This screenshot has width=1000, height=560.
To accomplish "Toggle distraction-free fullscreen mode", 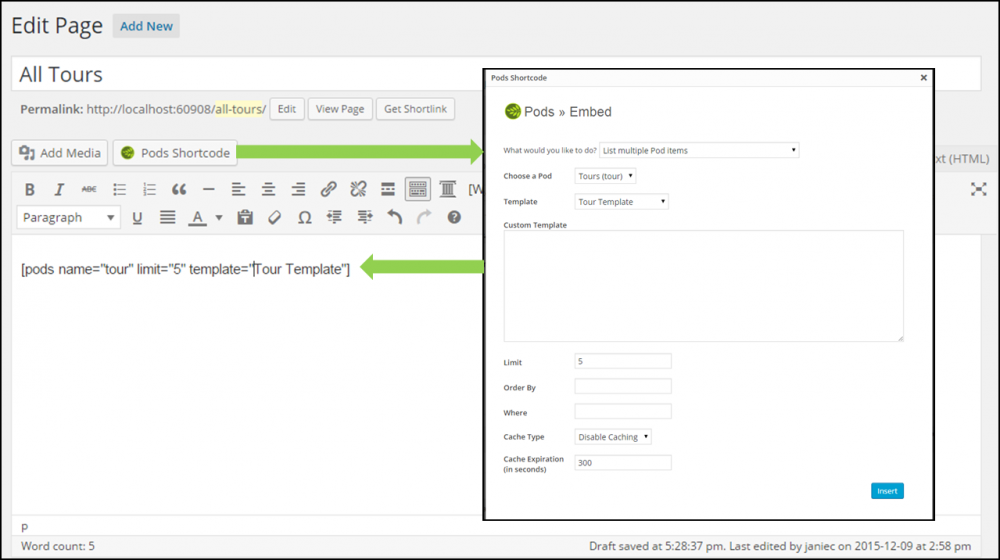I will 978,189.
